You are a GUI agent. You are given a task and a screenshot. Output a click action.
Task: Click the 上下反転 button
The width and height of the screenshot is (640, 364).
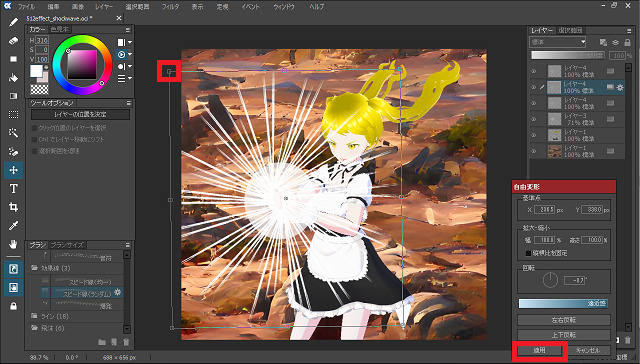(564, 335)
